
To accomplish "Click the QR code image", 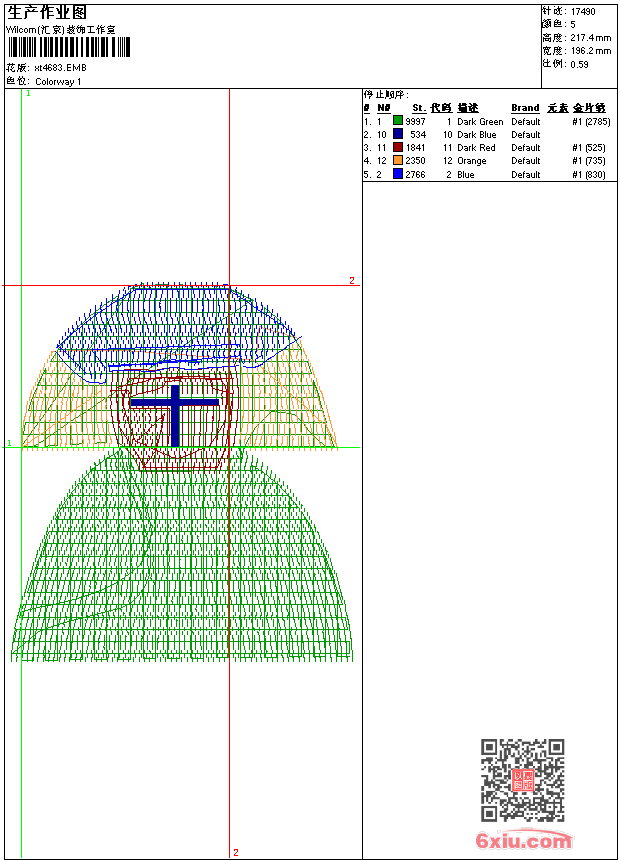I will click(522, 780).
